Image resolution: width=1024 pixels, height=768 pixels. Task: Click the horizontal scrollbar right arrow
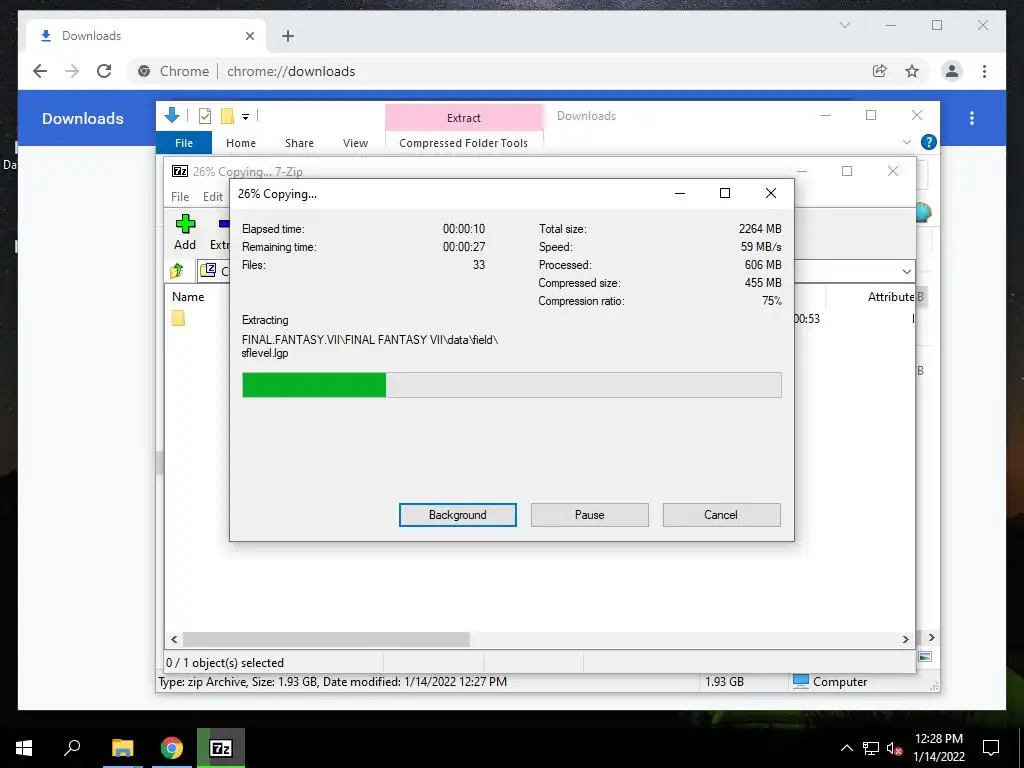click(x=905, y=639)
